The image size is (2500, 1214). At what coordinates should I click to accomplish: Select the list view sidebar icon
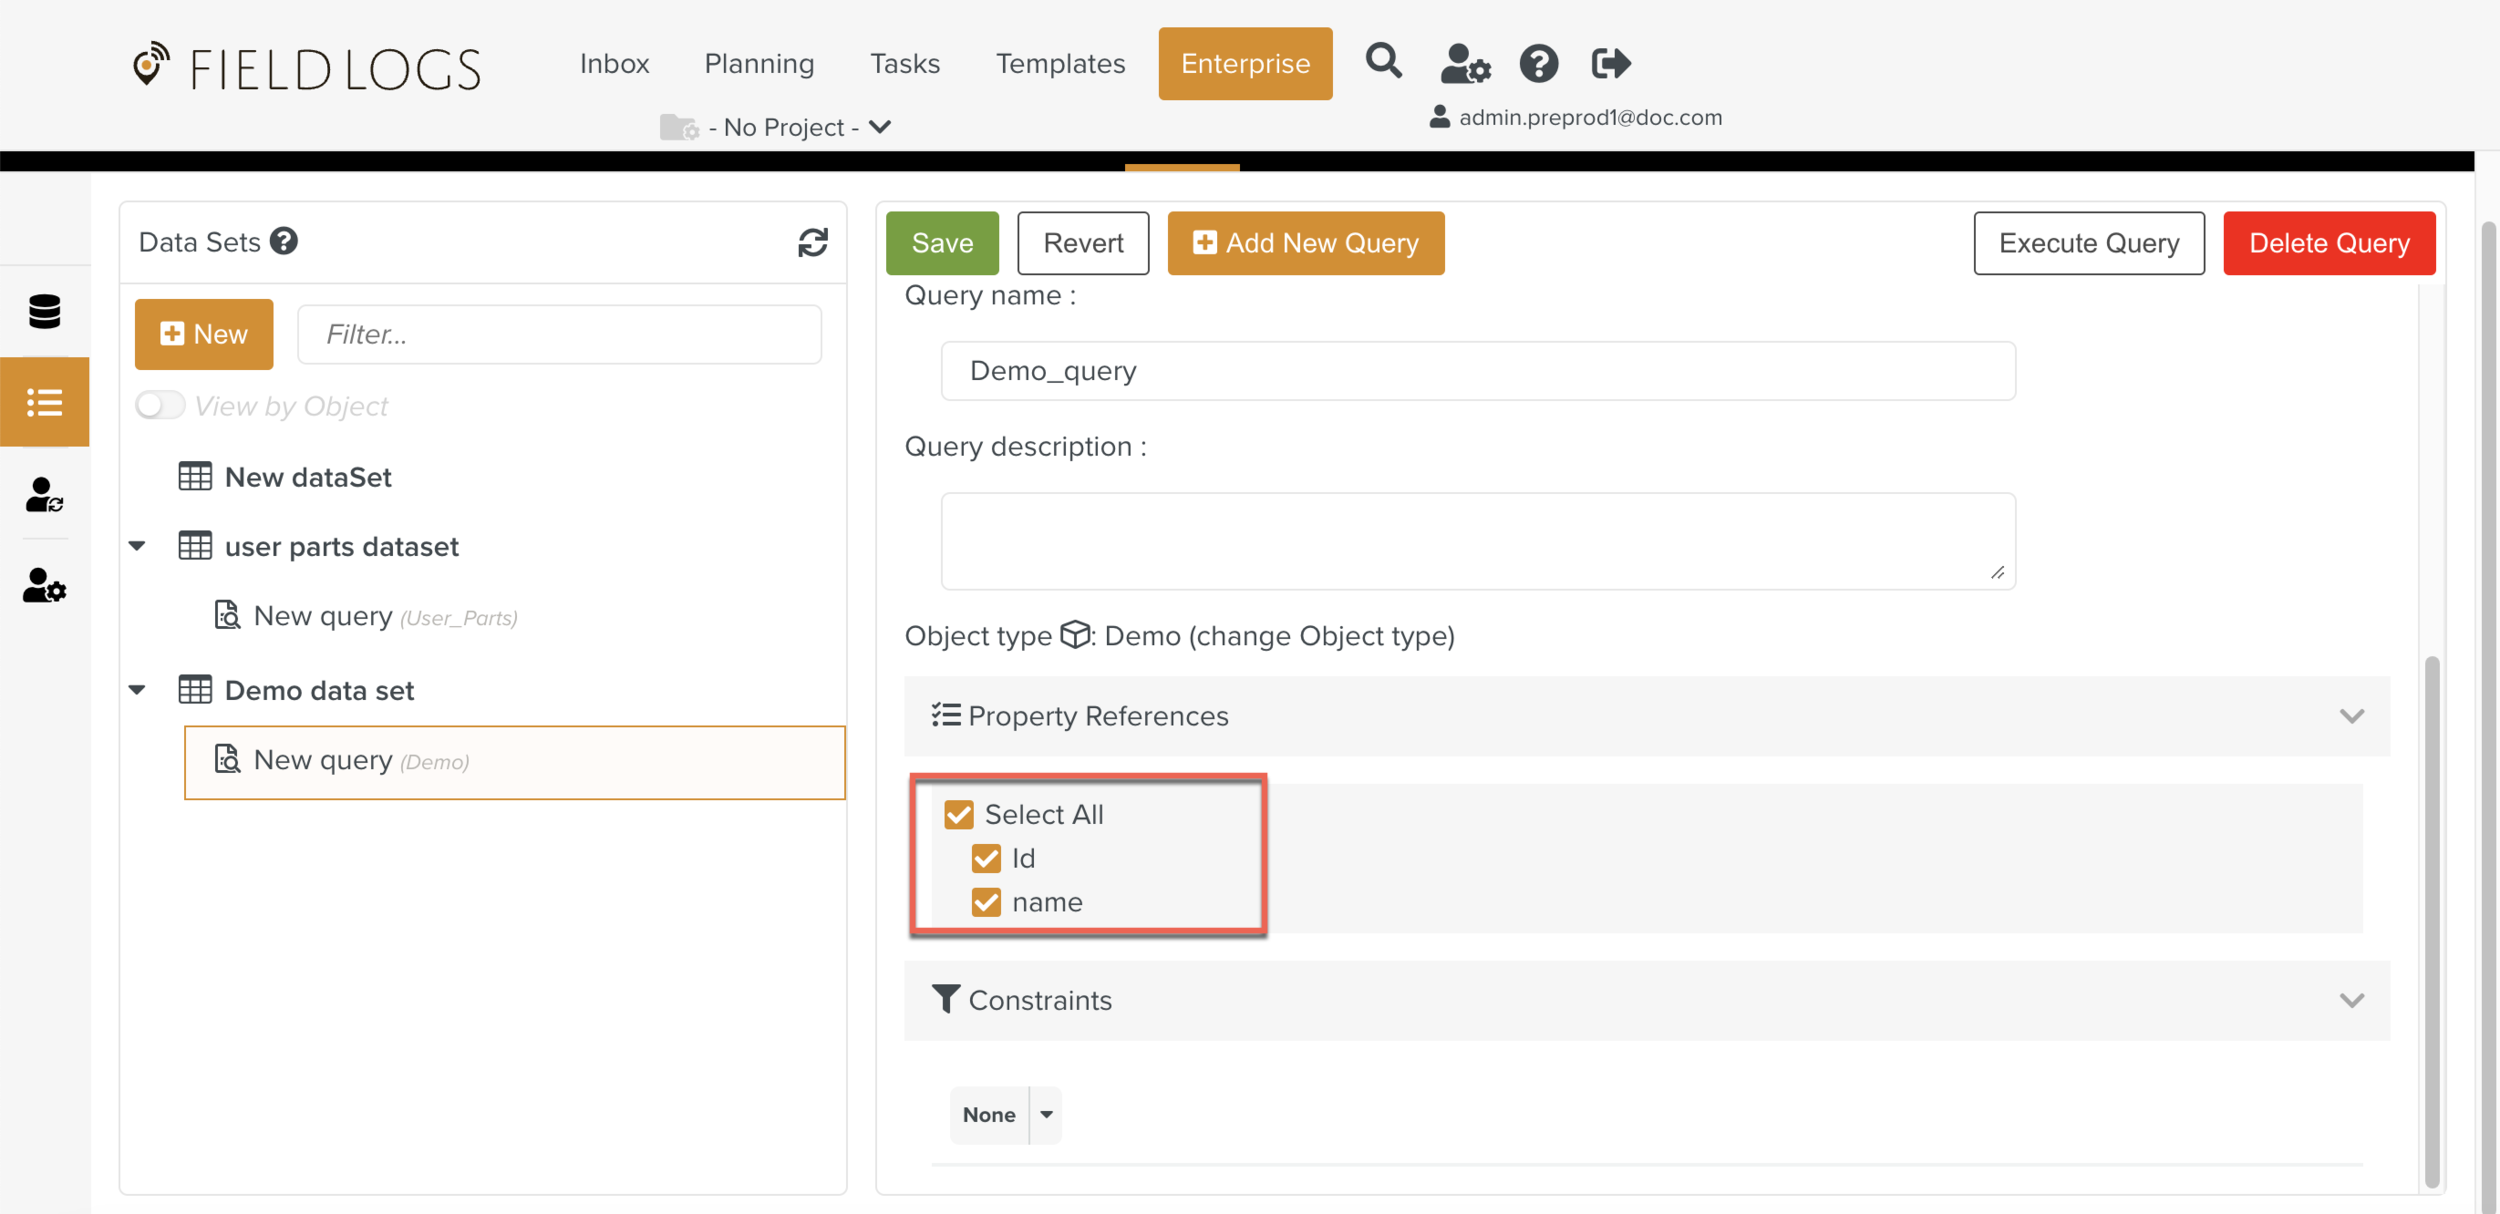point(45,402)
